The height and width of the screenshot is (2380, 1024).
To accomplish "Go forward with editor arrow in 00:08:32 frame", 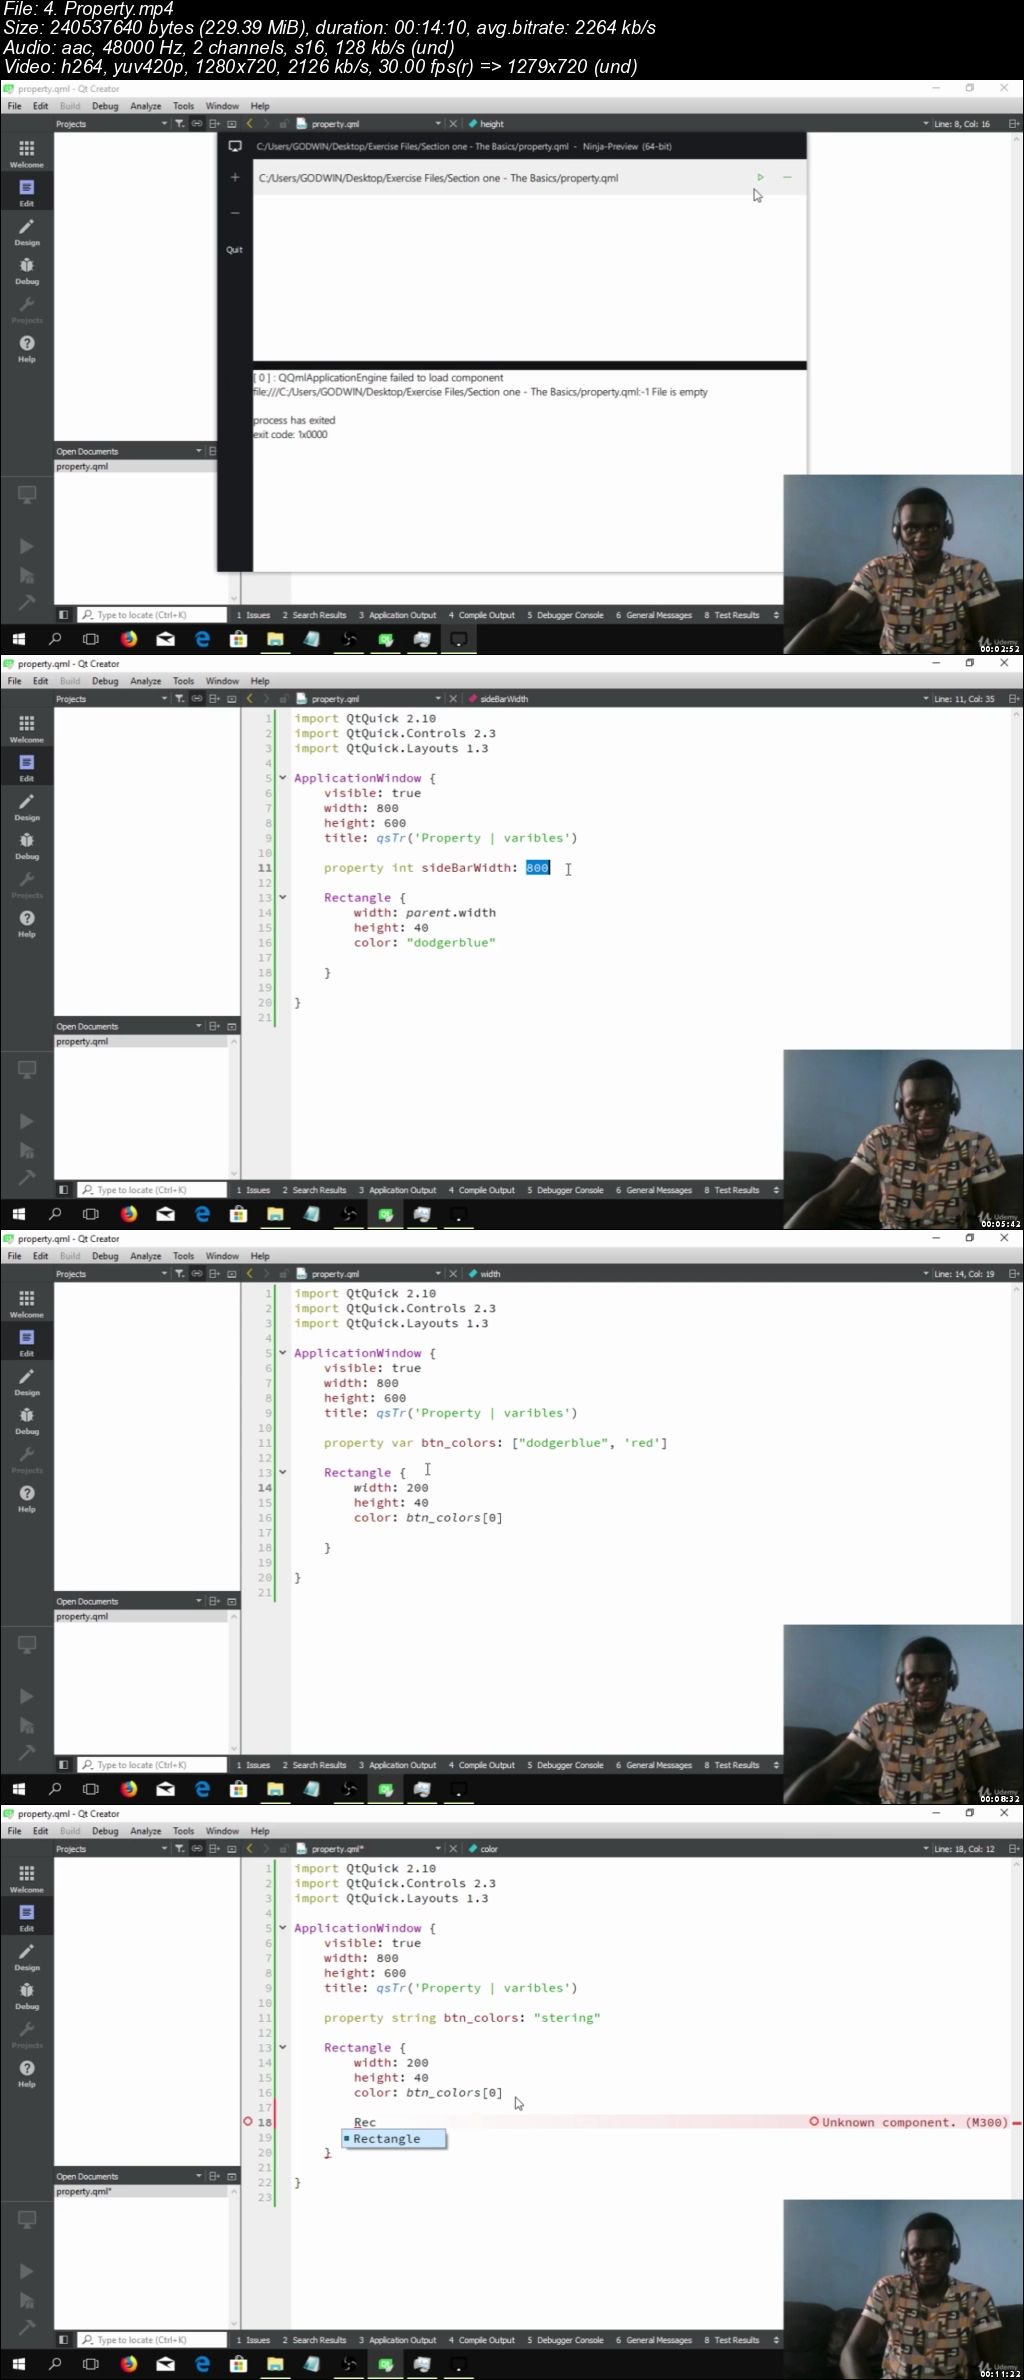I will point(266,1274).
